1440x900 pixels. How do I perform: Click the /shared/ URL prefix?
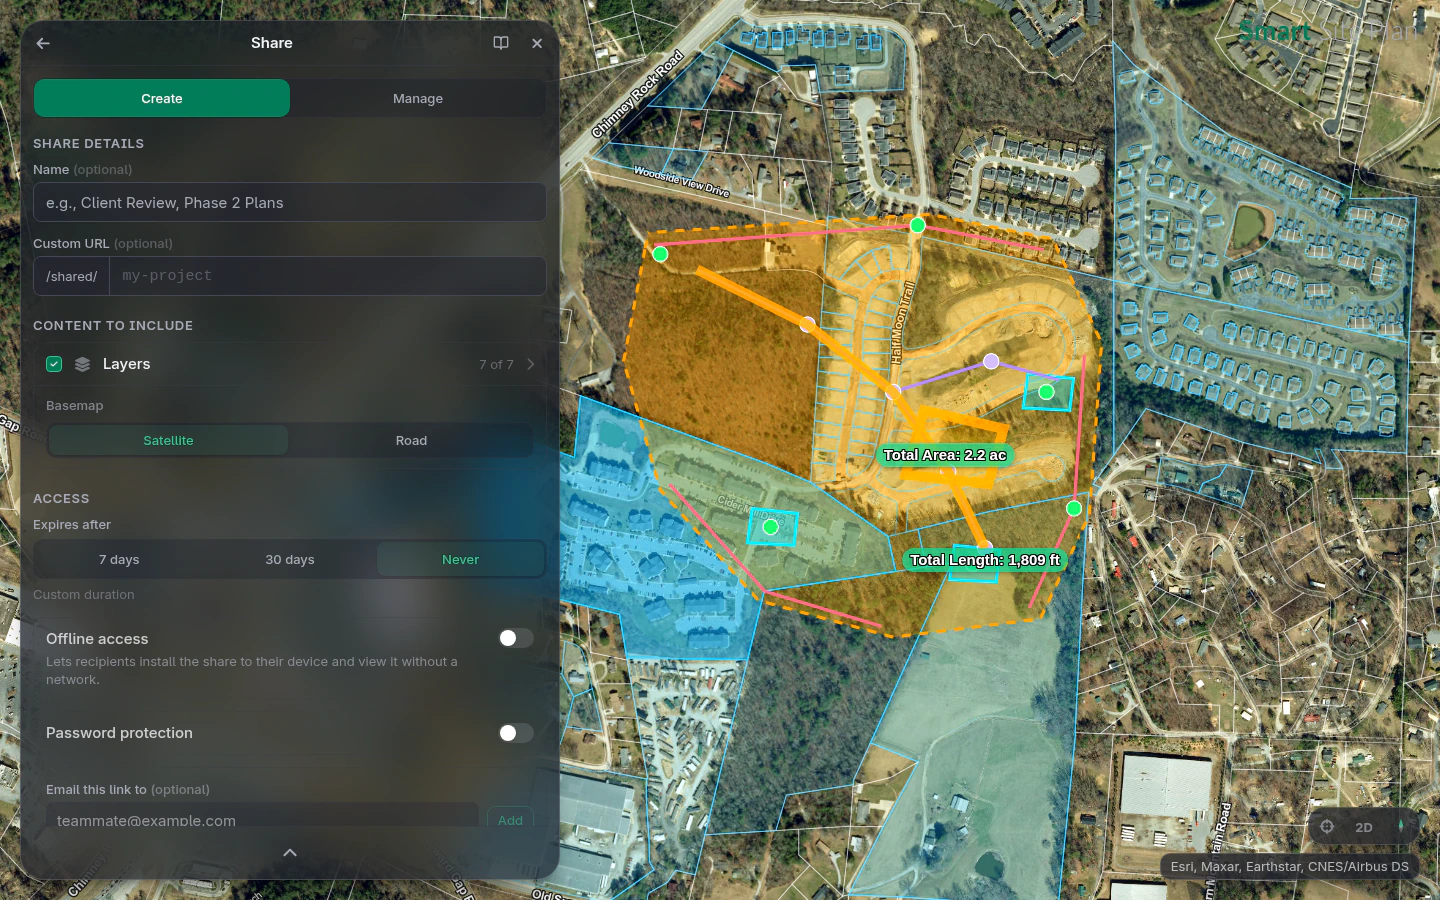point(72,276)
